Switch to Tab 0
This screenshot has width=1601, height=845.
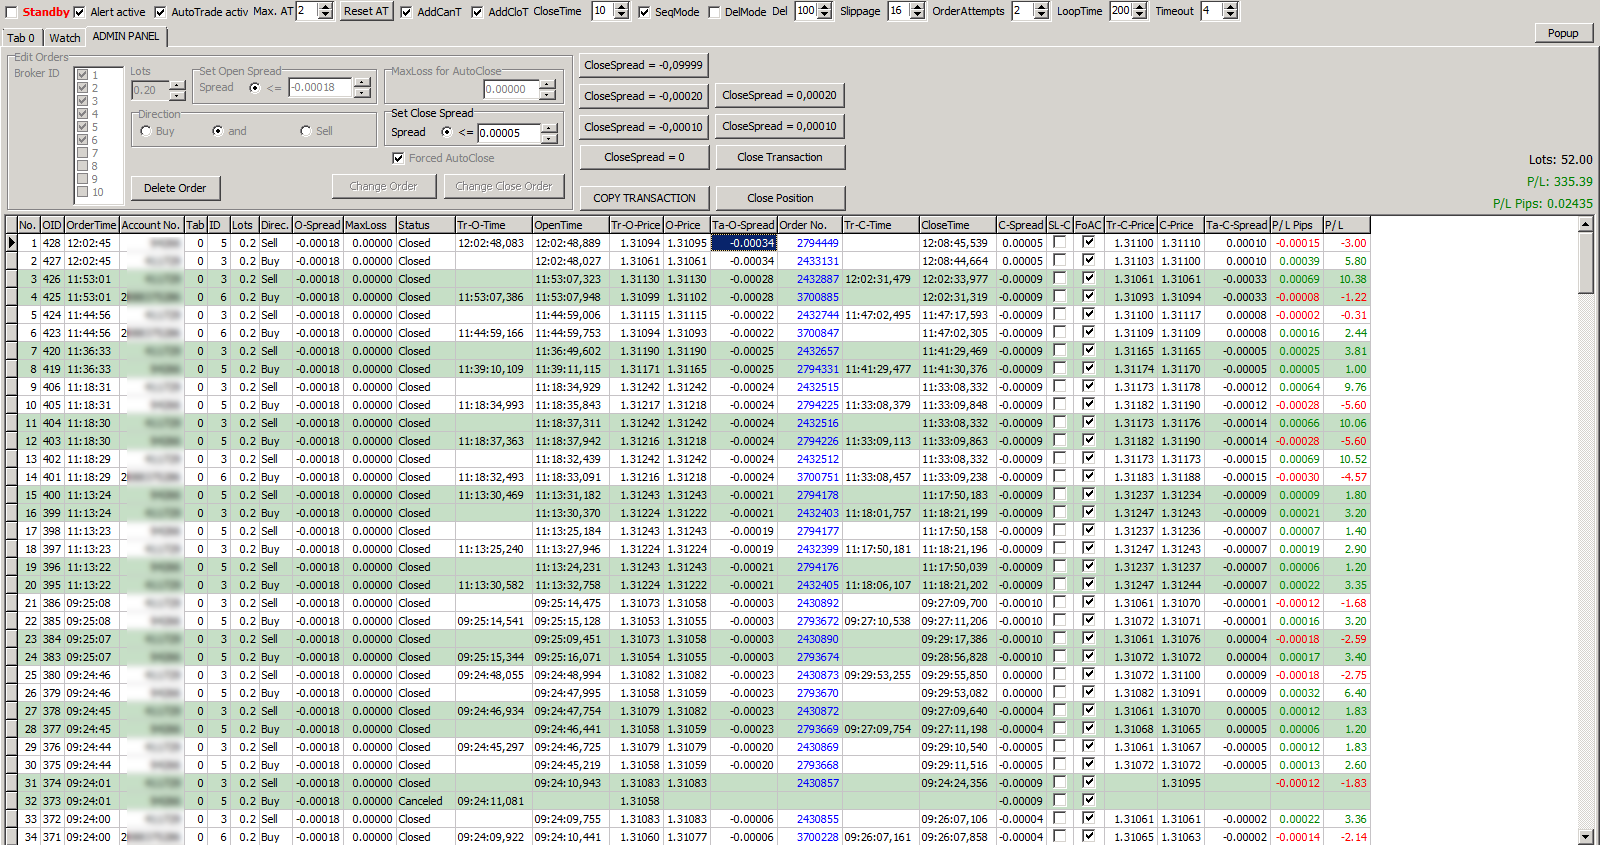pos(21,38)
